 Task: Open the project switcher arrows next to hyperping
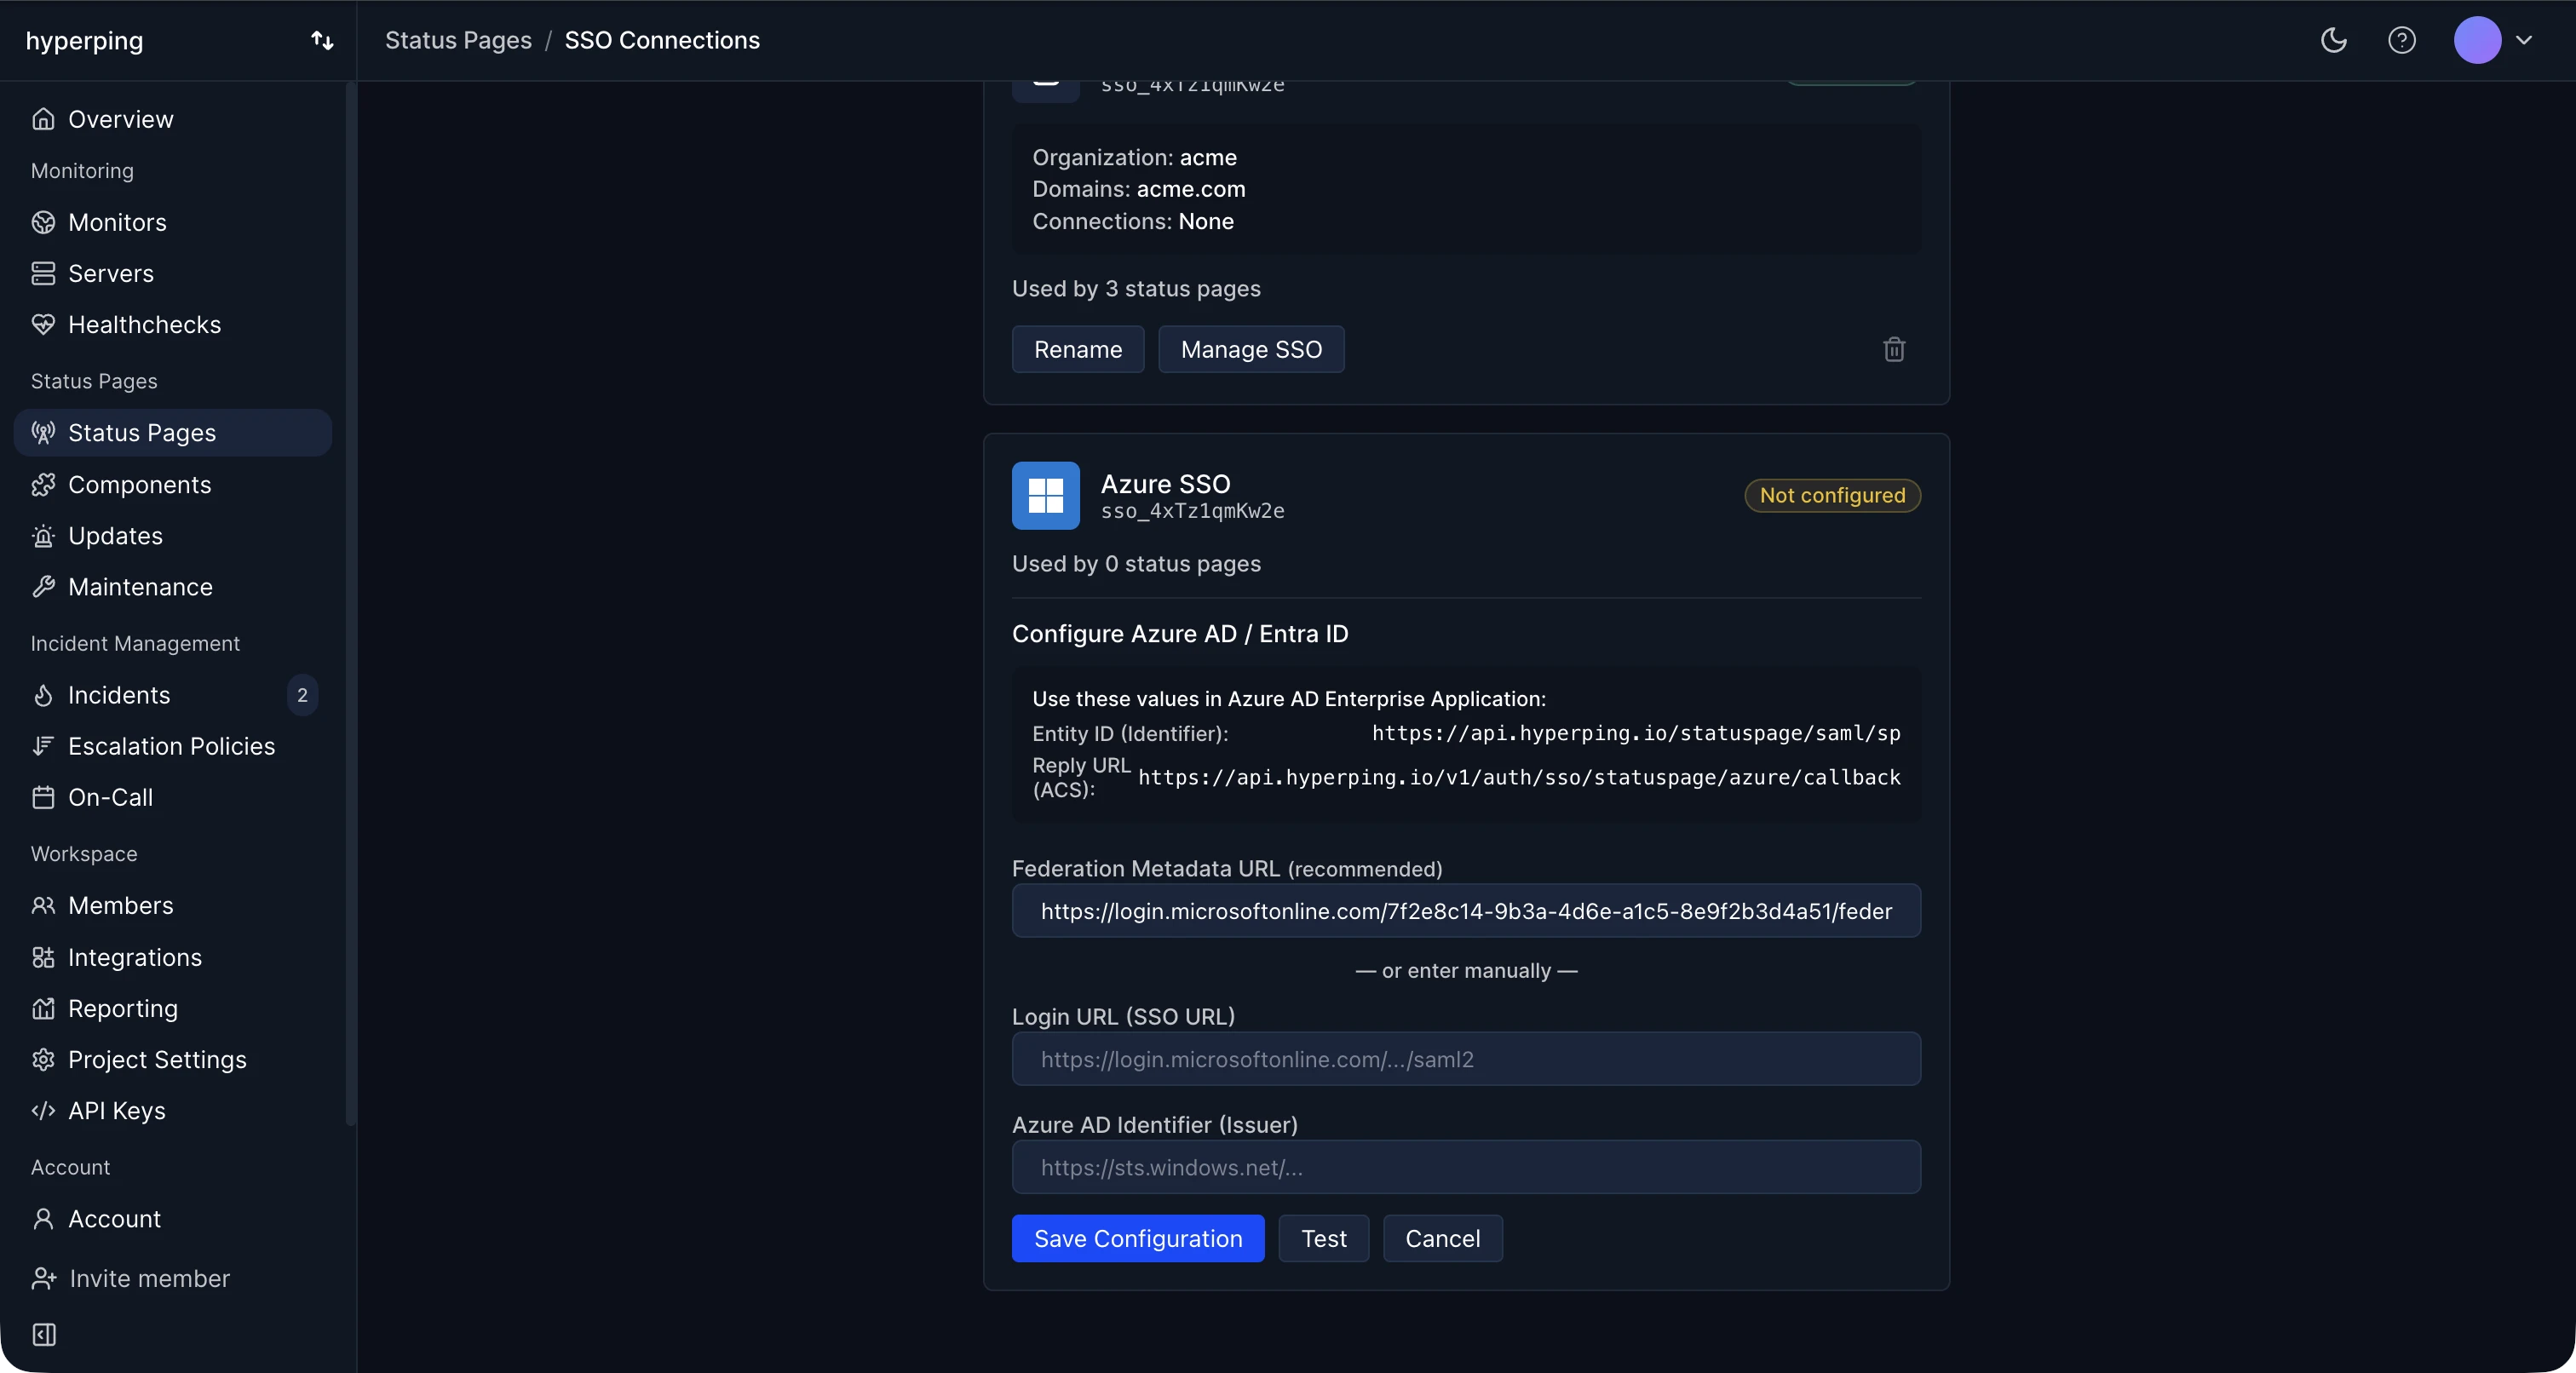pyautogui.click(x=322, y=40)
